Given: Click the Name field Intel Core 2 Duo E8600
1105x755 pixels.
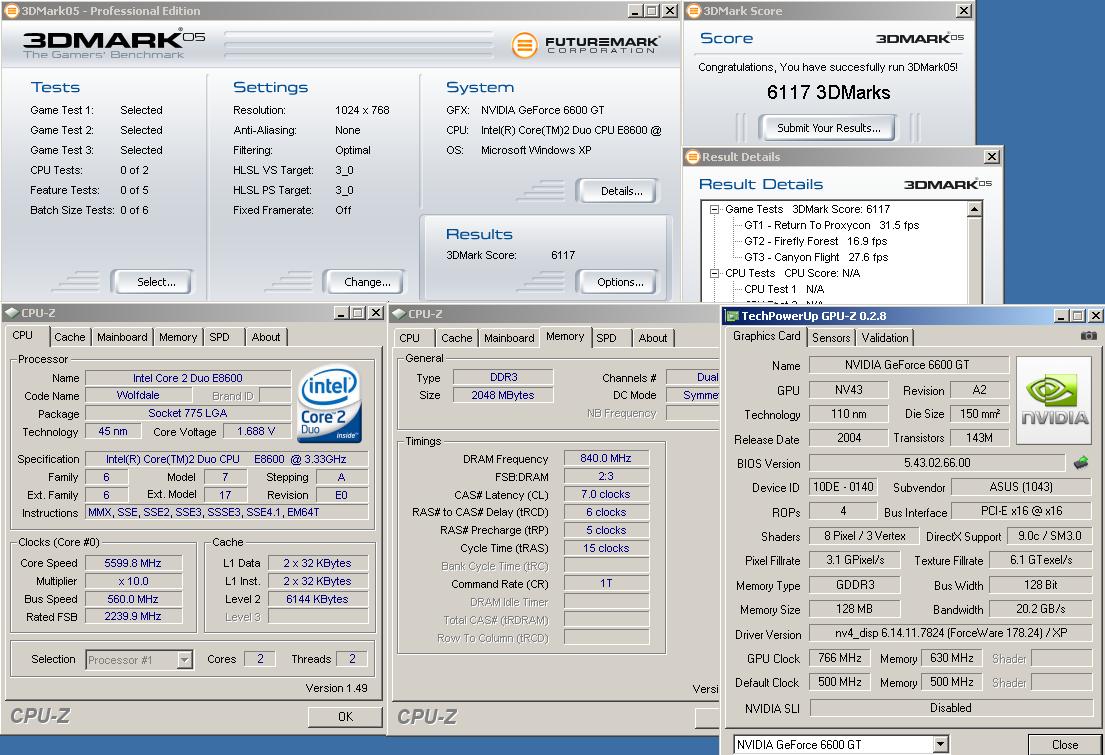Looking at the screenshot, I should [187, 378].
